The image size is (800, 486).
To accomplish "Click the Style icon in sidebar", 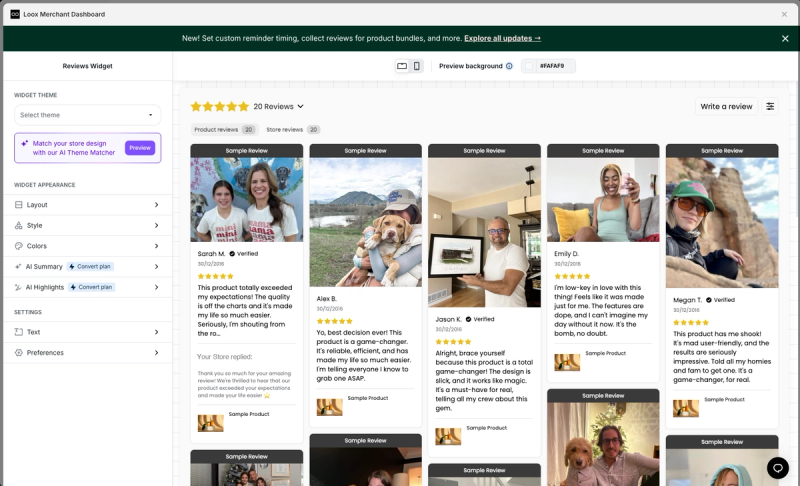I will tap(18, 225).
